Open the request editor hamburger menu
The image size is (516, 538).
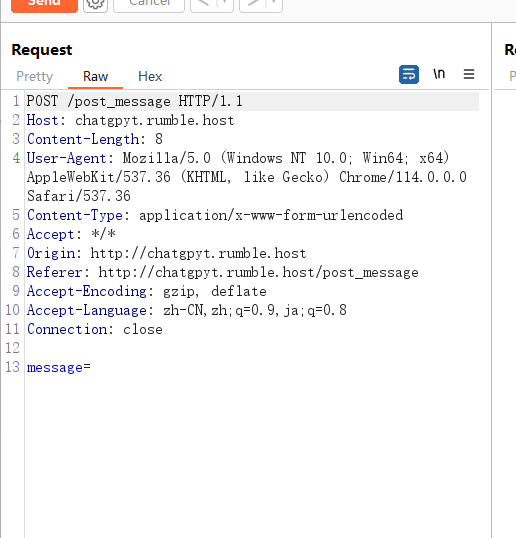click(469, 74)
